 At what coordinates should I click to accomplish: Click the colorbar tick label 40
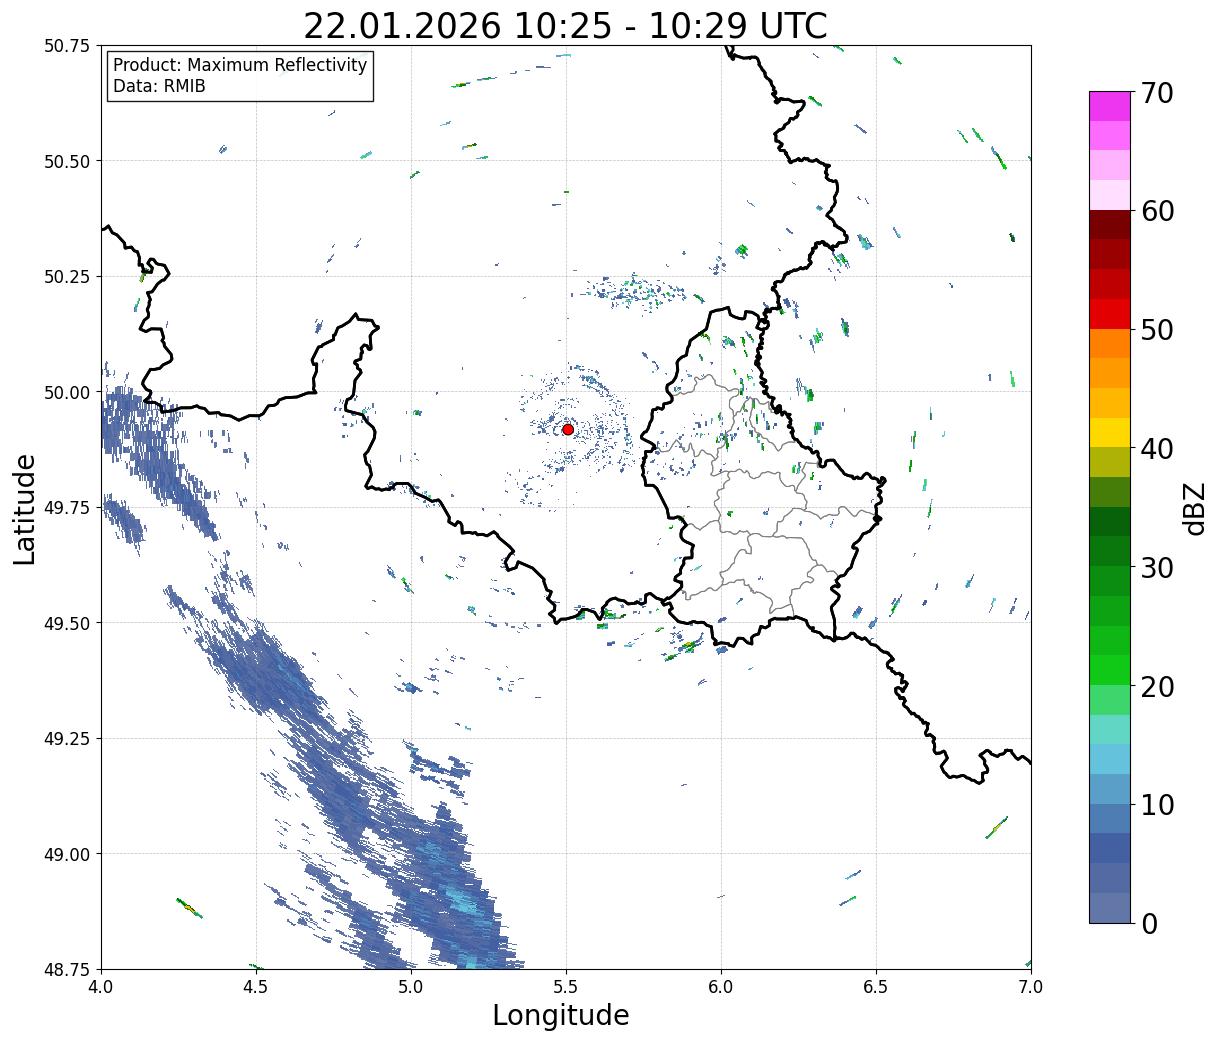1156,449
